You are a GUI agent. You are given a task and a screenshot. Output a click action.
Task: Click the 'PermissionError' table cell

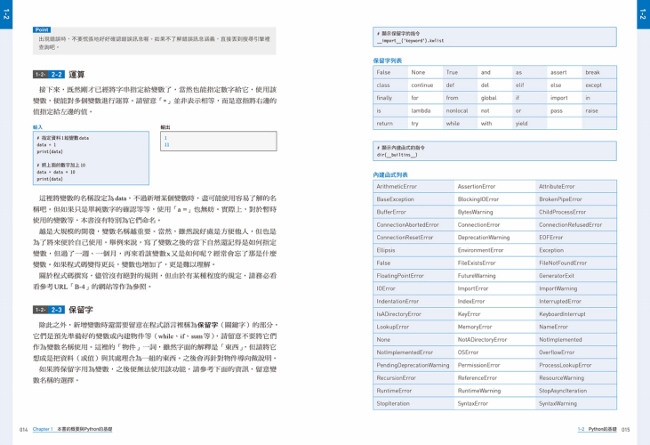(495, 365)
